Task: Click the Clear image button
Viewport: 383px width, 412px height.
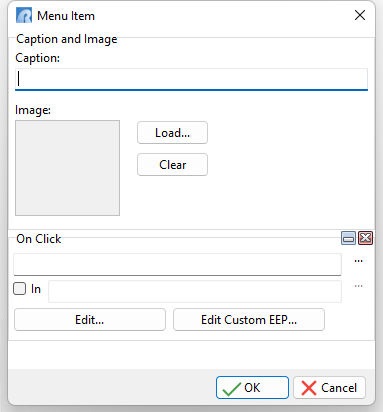Action: 172,165
